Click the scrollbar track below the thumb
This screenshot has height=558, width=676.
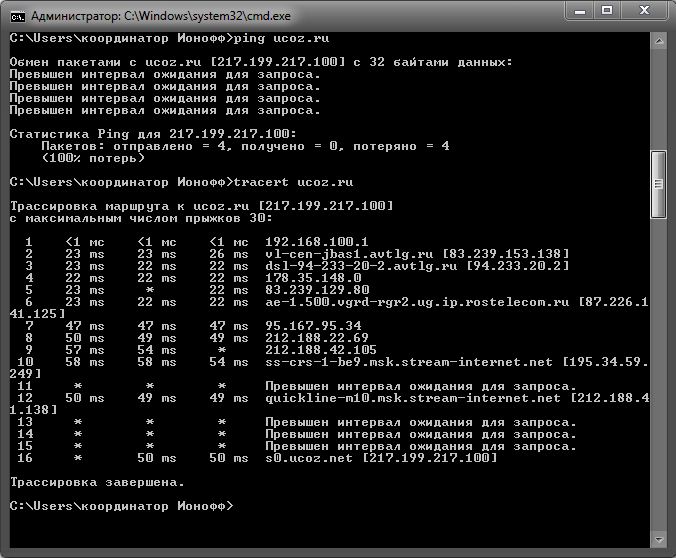click(x=658, y=374)
